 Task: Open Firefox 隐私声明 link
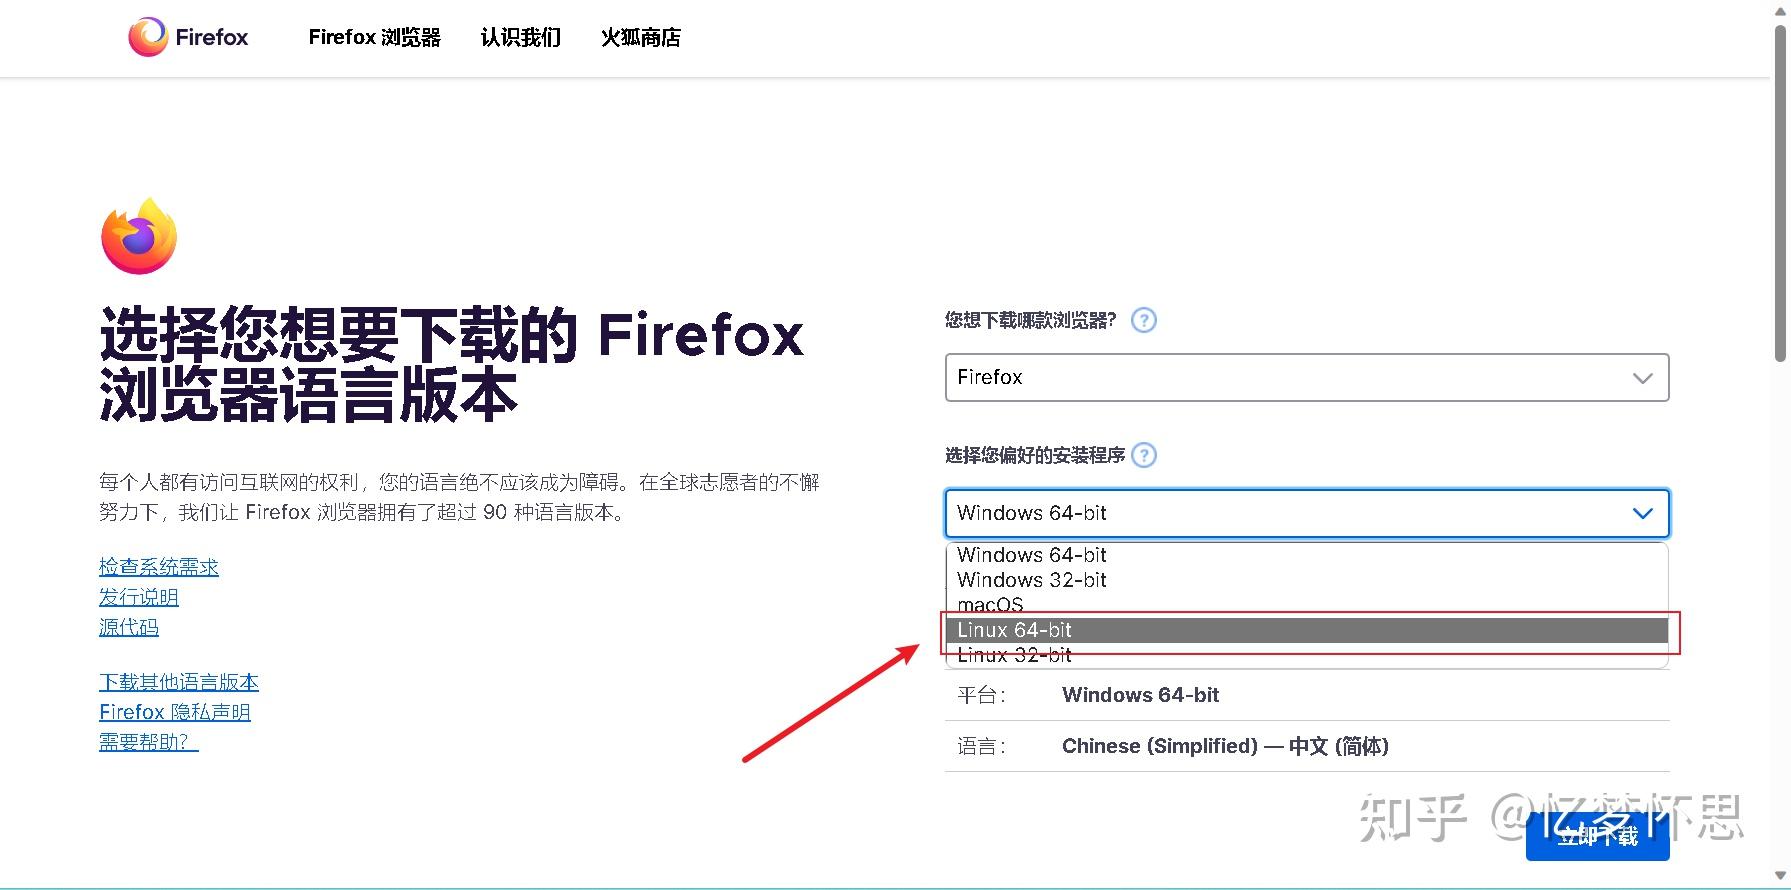[x=174, y=712]
